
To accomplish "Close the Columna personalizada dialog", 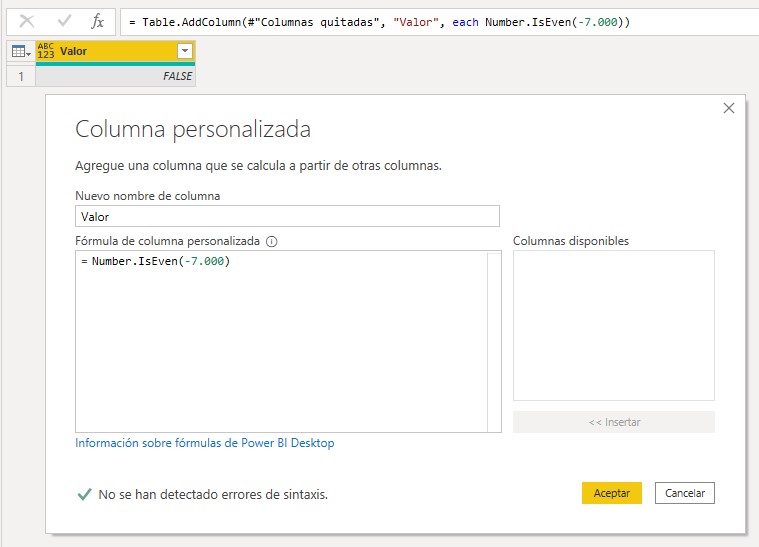I will click(x=729, y=108).
